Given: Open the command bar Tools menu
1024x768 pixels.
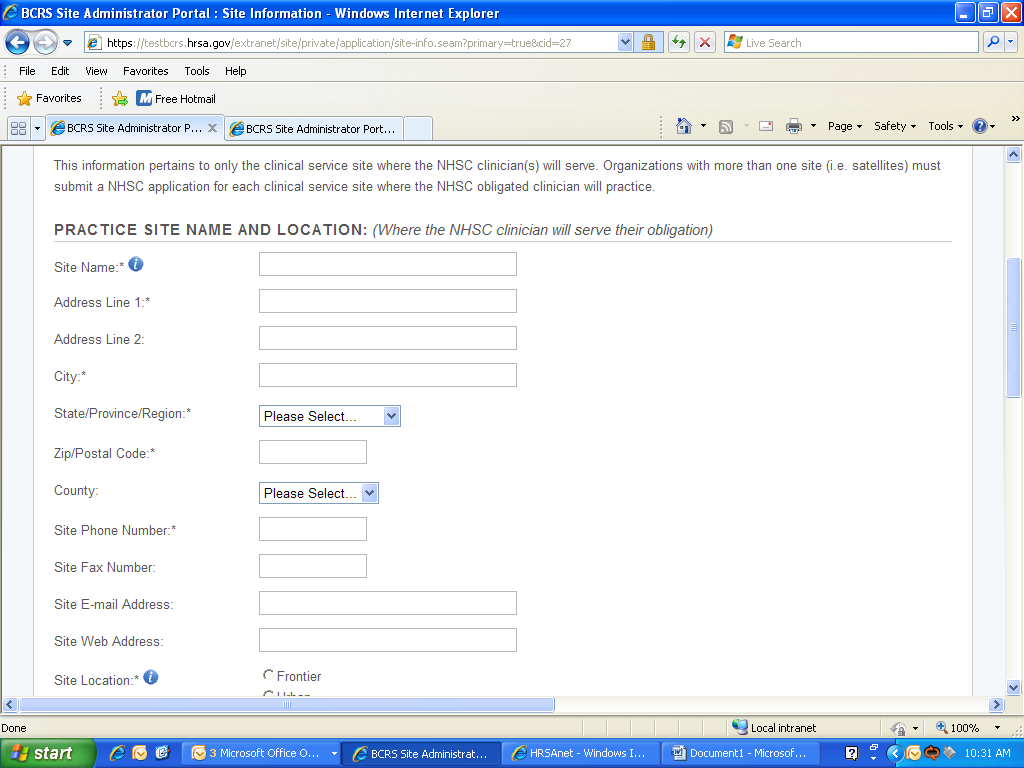Looking at the screenshot, I should pyautogui.click(x=946, y=126).
